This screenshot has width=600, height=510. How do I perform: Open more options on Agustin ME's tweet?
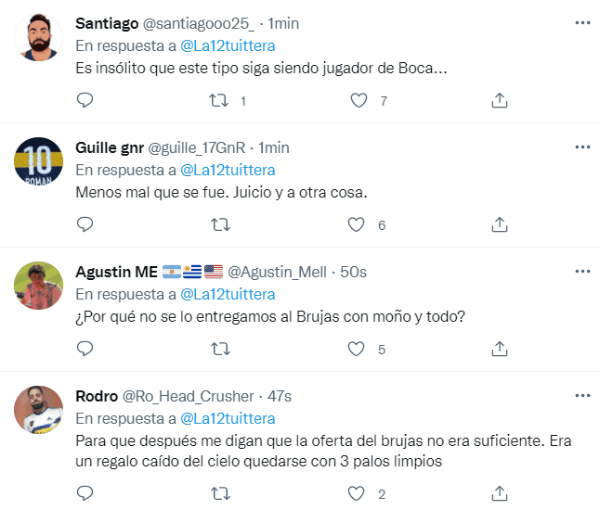[x=582, y=272]
